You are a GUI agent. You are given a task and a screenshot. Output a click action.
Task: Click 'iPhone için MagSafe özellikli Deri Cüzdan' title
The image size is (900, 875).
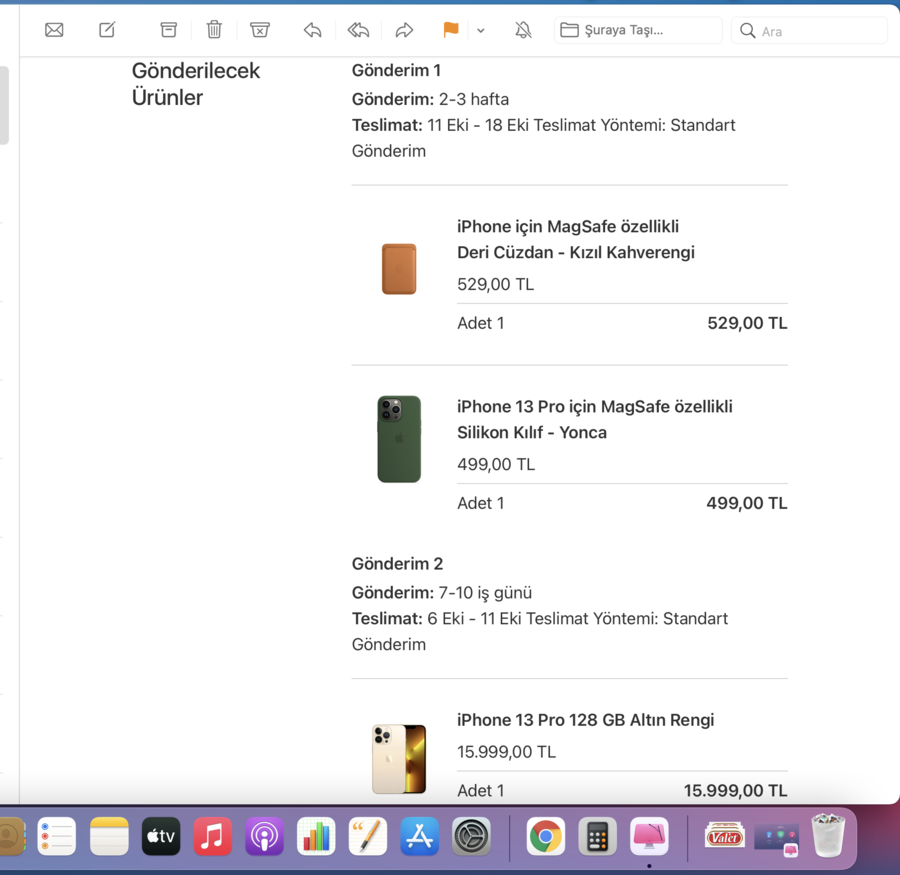[x=576, y=239]
